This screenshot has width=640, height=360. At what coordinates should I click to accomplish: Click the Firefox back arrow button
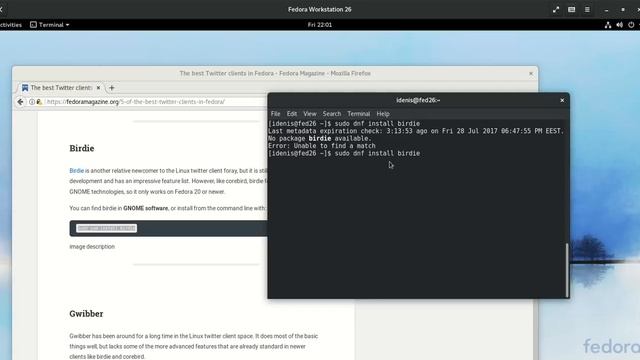[20, 102]
